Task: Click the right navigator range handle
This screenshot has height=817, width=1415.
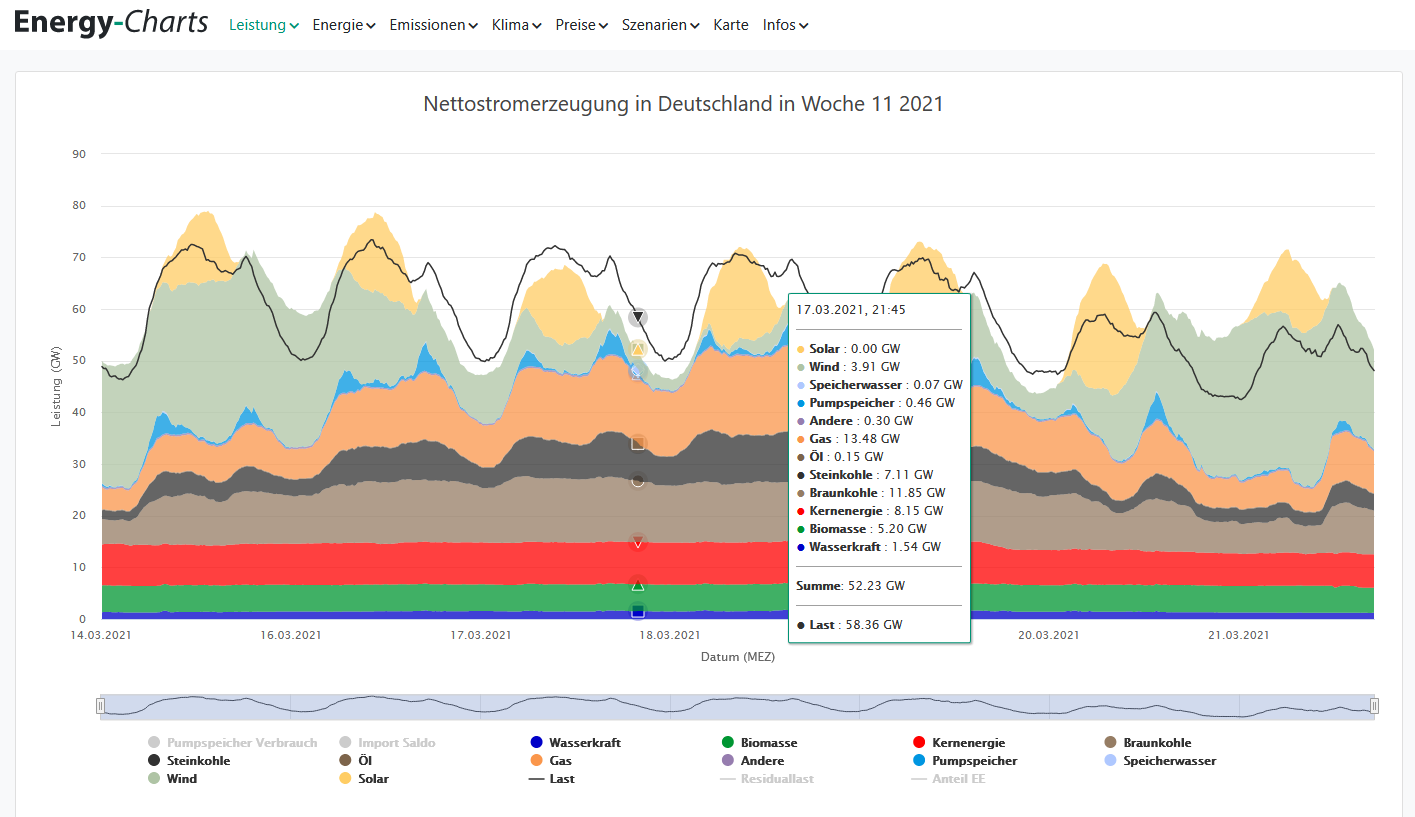Action: (x=1374, y=706)
